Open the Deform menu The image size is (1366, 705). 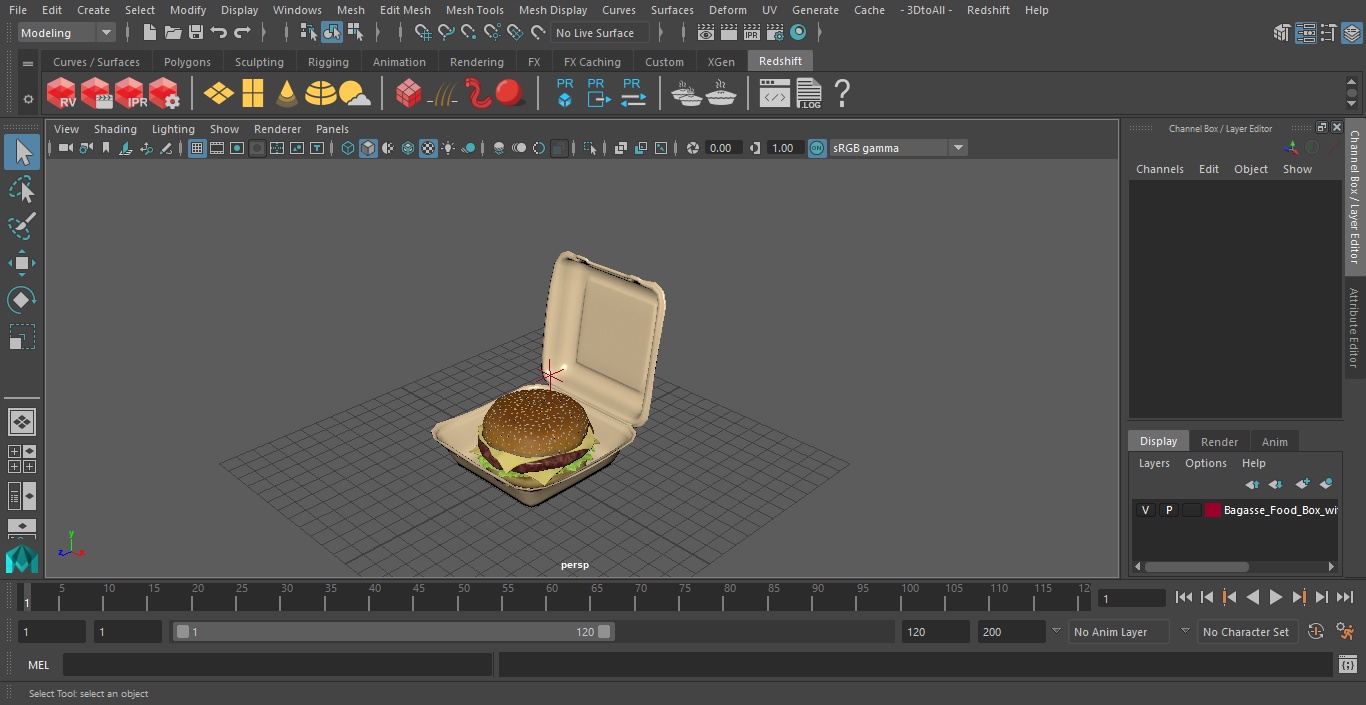pyautogui.click(x=727, y=10)
